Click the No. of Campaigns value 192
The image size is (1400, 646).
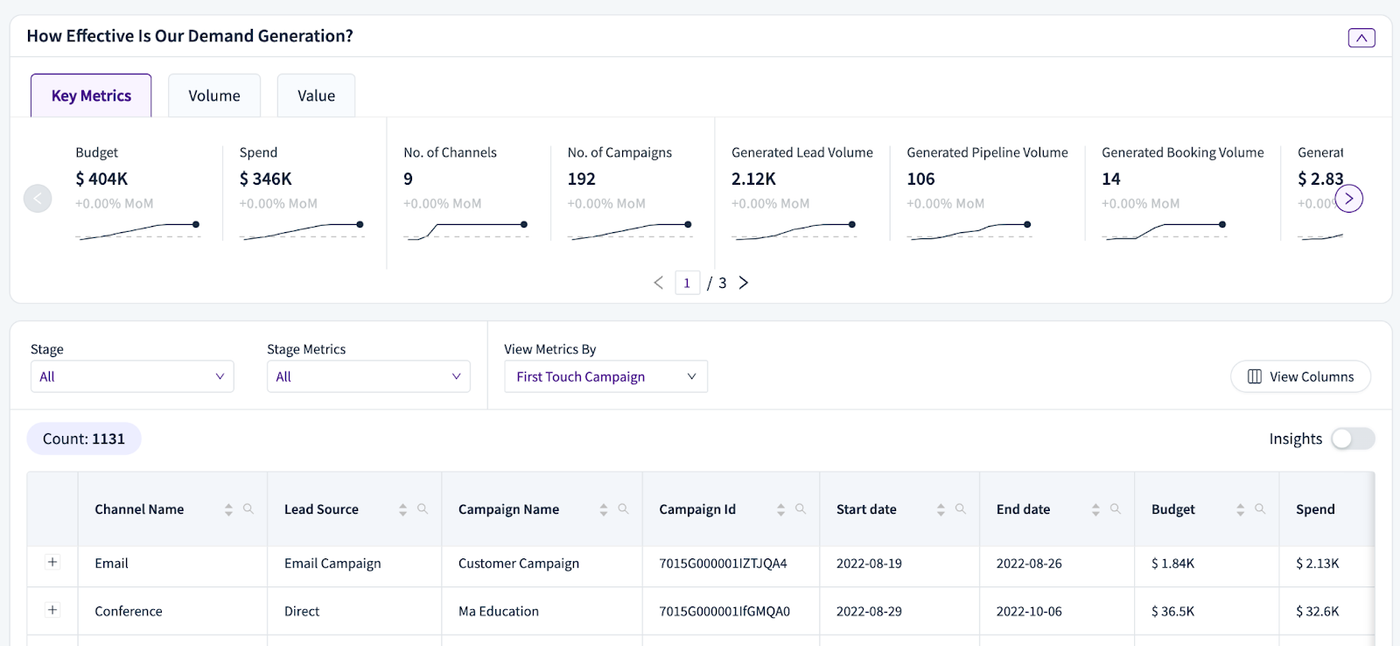pos(582,179)
